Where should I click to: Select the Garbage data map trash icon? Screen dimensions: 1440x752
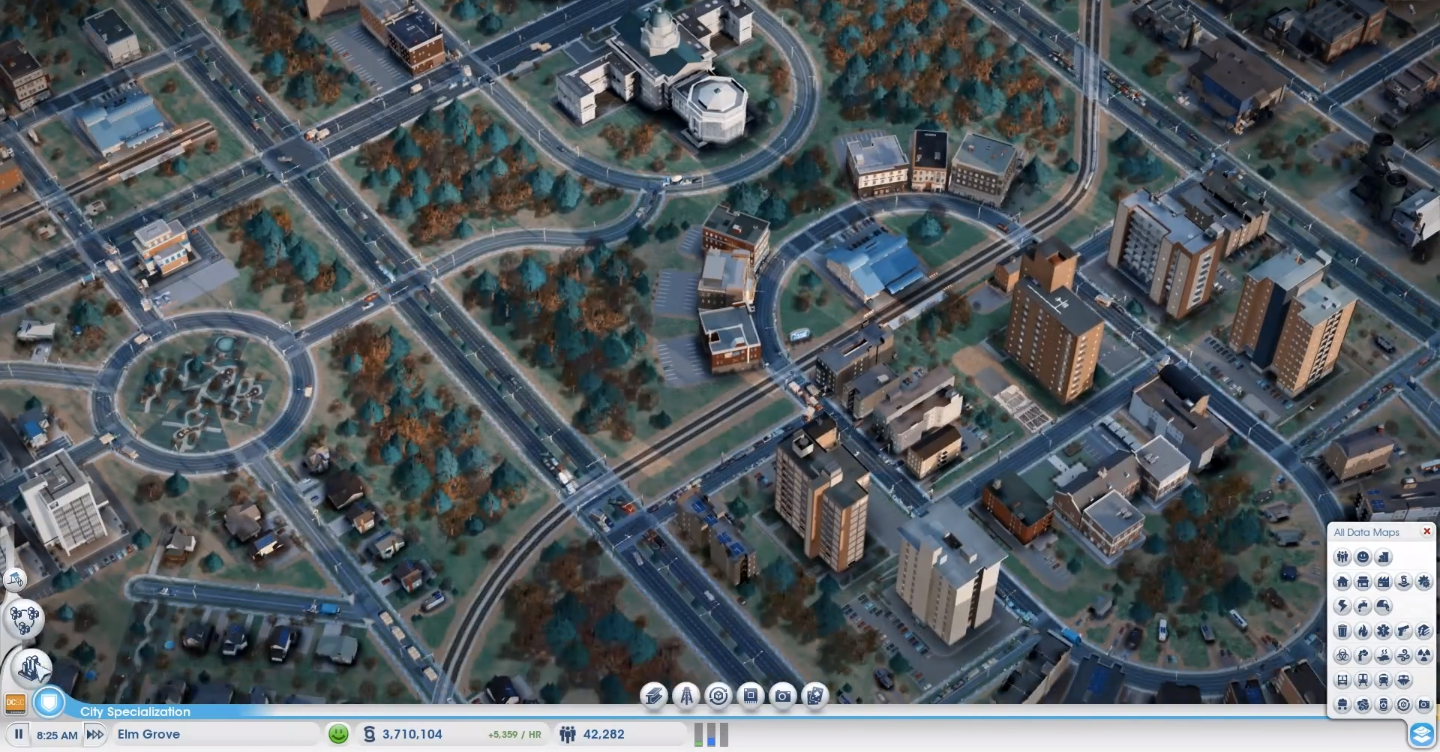pyautogui.click(x=1342, y=631)
